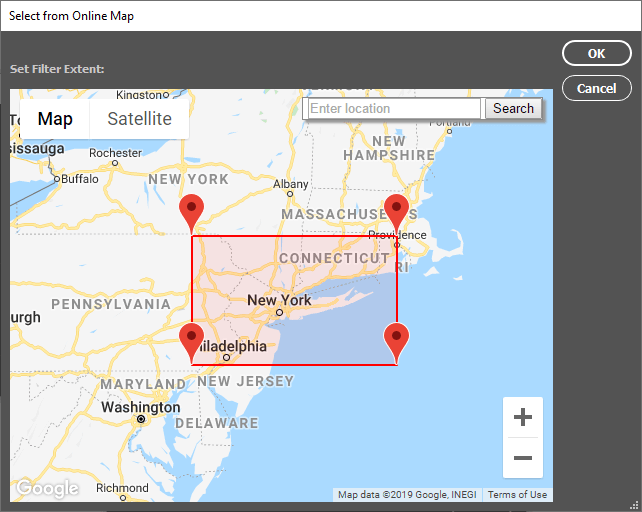Zoom in with the plus icon
The width and height of the screenshot is (642, 512).
pos(523,417)
